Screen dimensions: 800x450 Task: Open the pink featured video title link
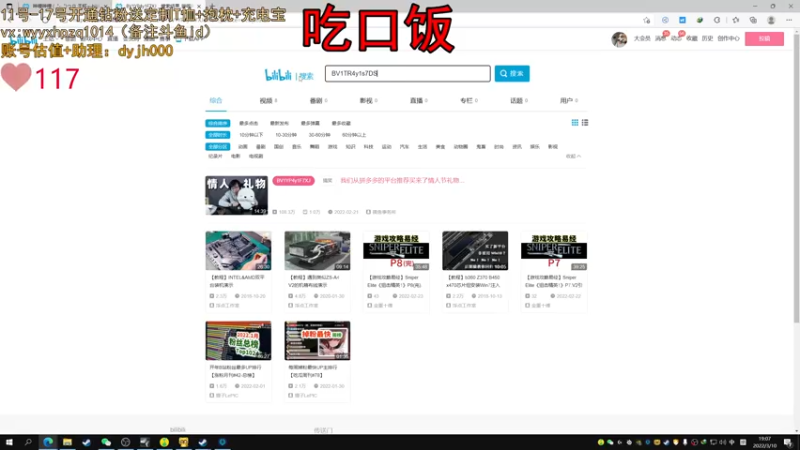click(x=402, y=181)
